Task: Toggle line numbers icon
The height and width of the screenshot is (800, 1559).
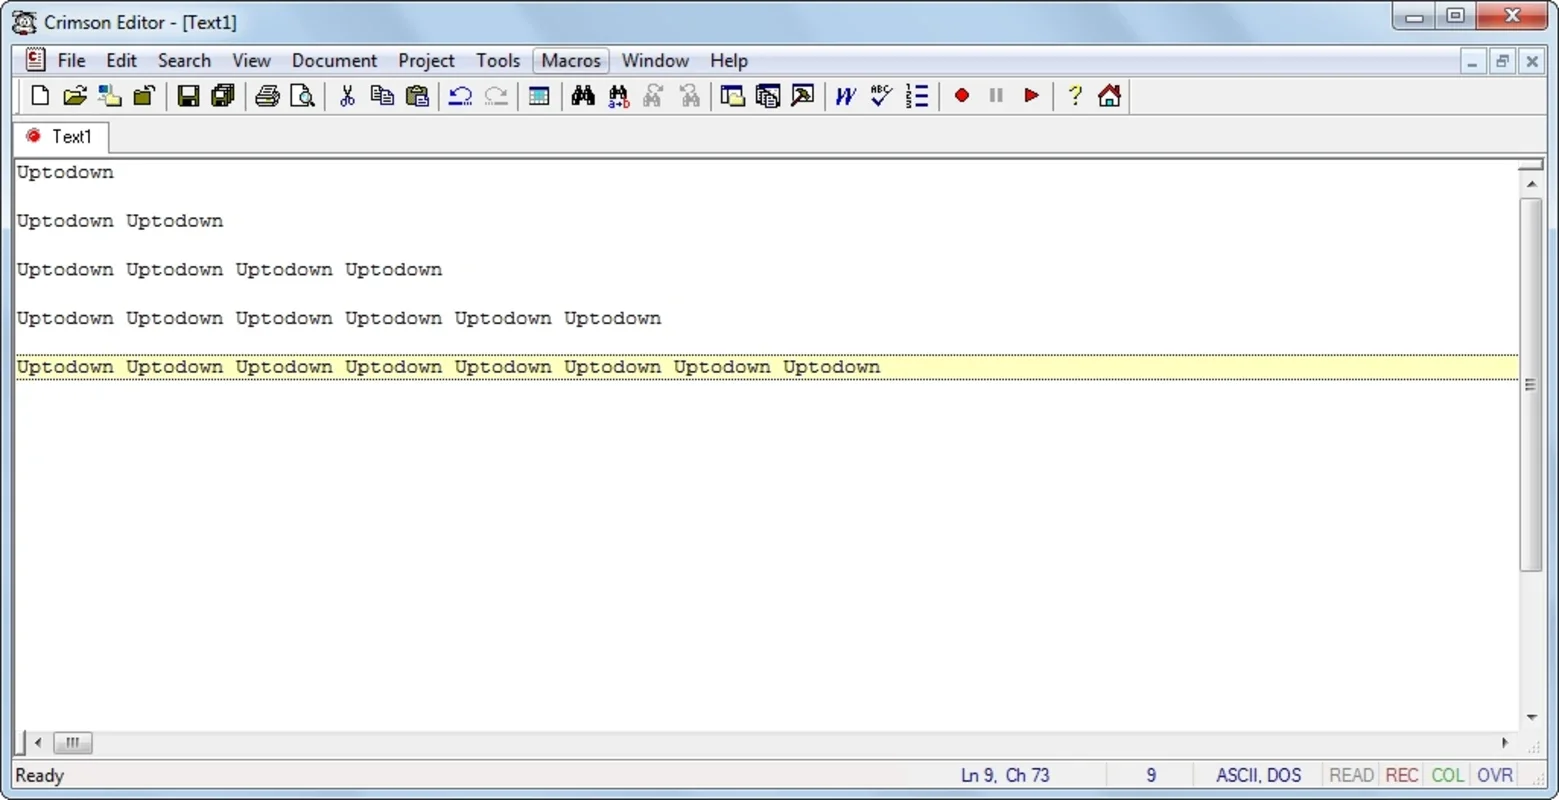Action: (916, 96)
